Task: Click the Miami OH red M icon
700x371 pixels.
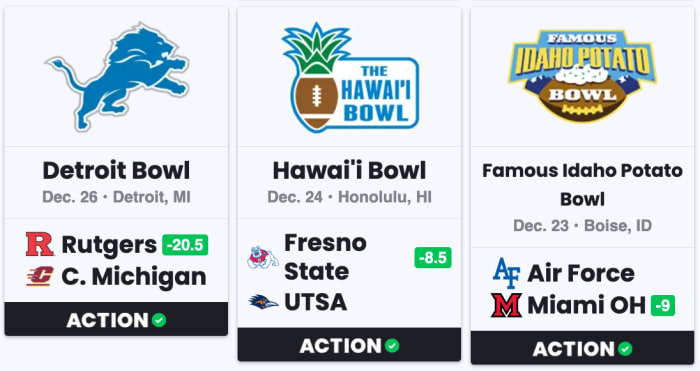Action: 506,305
